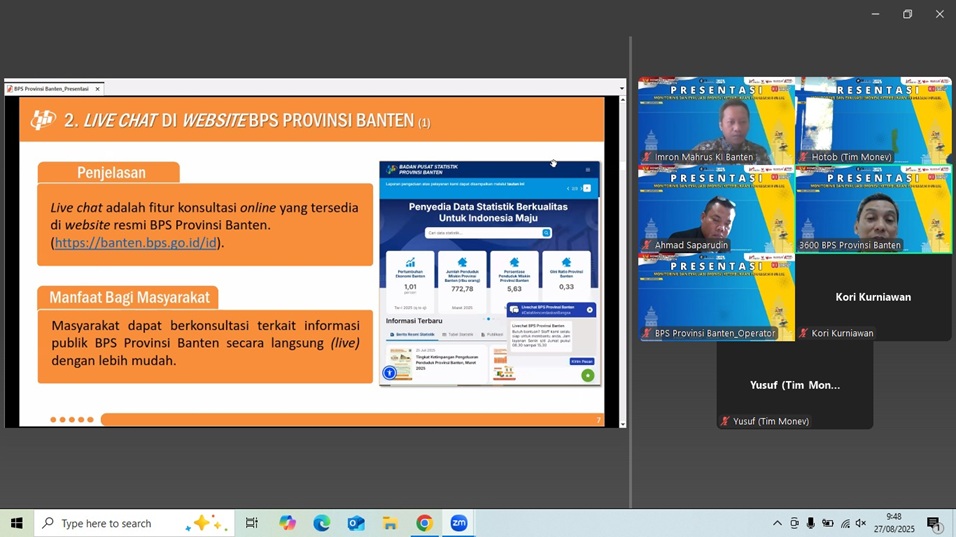Click the Meet Now tray icon
This screenshot has width=956, height=537.
(x=794, y=523)
